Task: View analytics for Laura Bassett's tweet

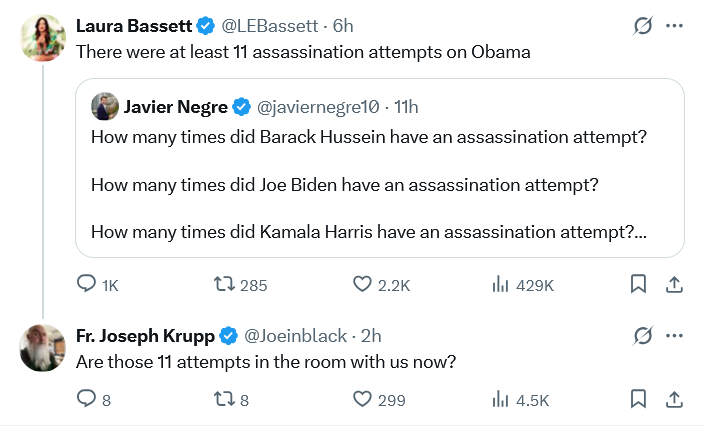Action: 501,285
